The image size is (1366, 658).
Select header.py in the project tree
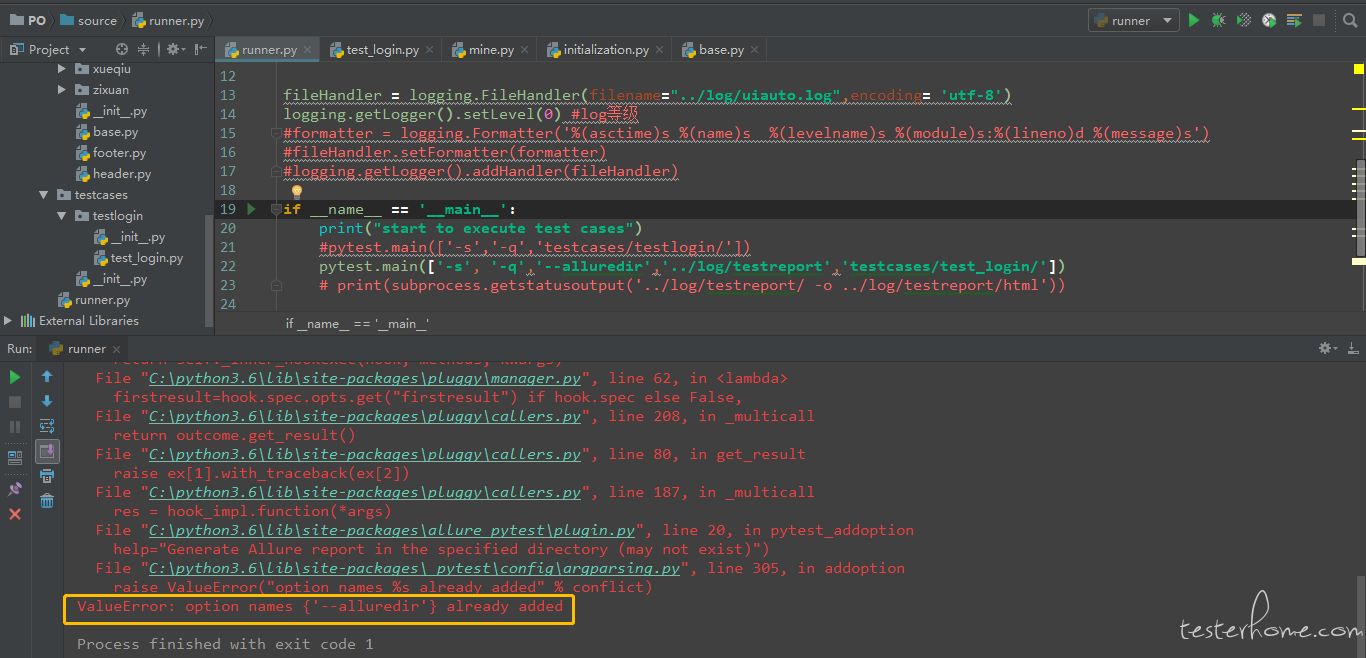tap(113, 174)
